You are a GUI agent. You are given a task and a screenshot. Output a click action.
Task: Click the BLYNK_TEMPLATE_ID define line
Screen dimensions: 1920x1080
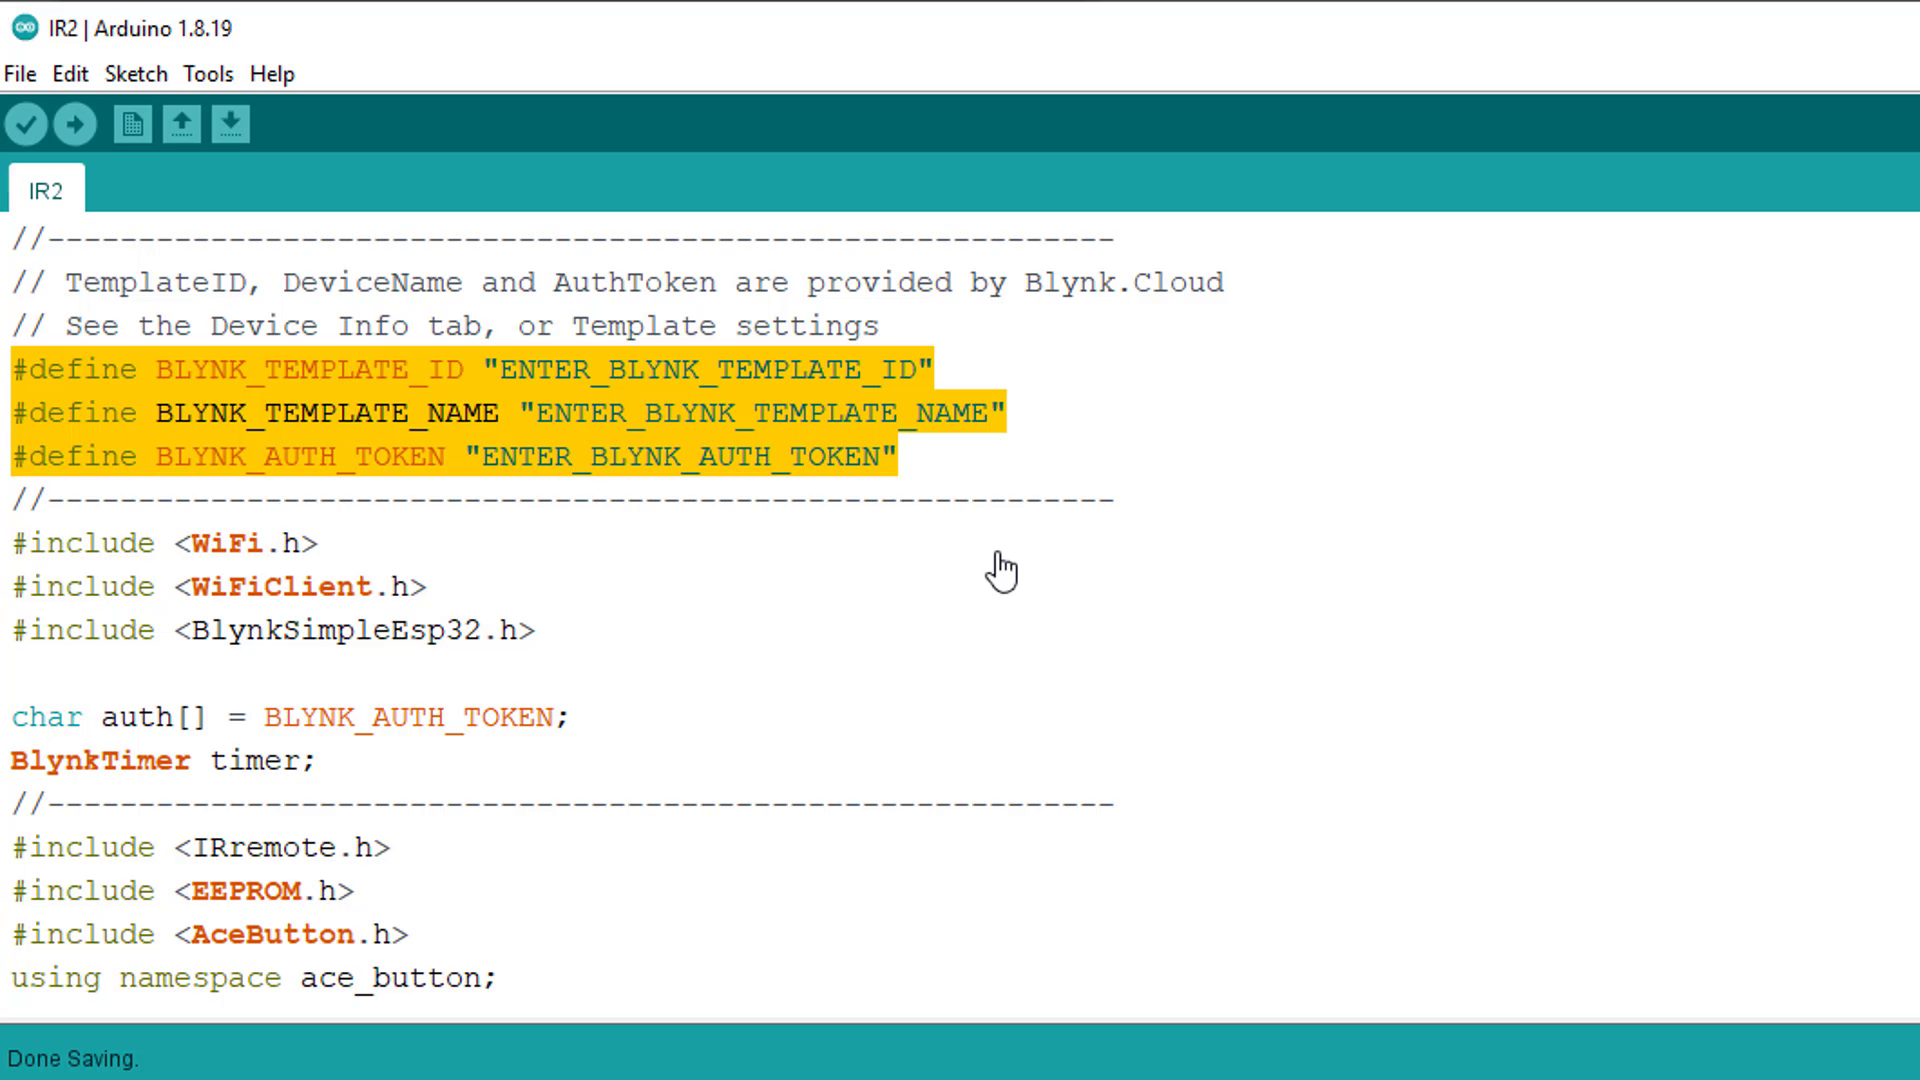(472, 369)
